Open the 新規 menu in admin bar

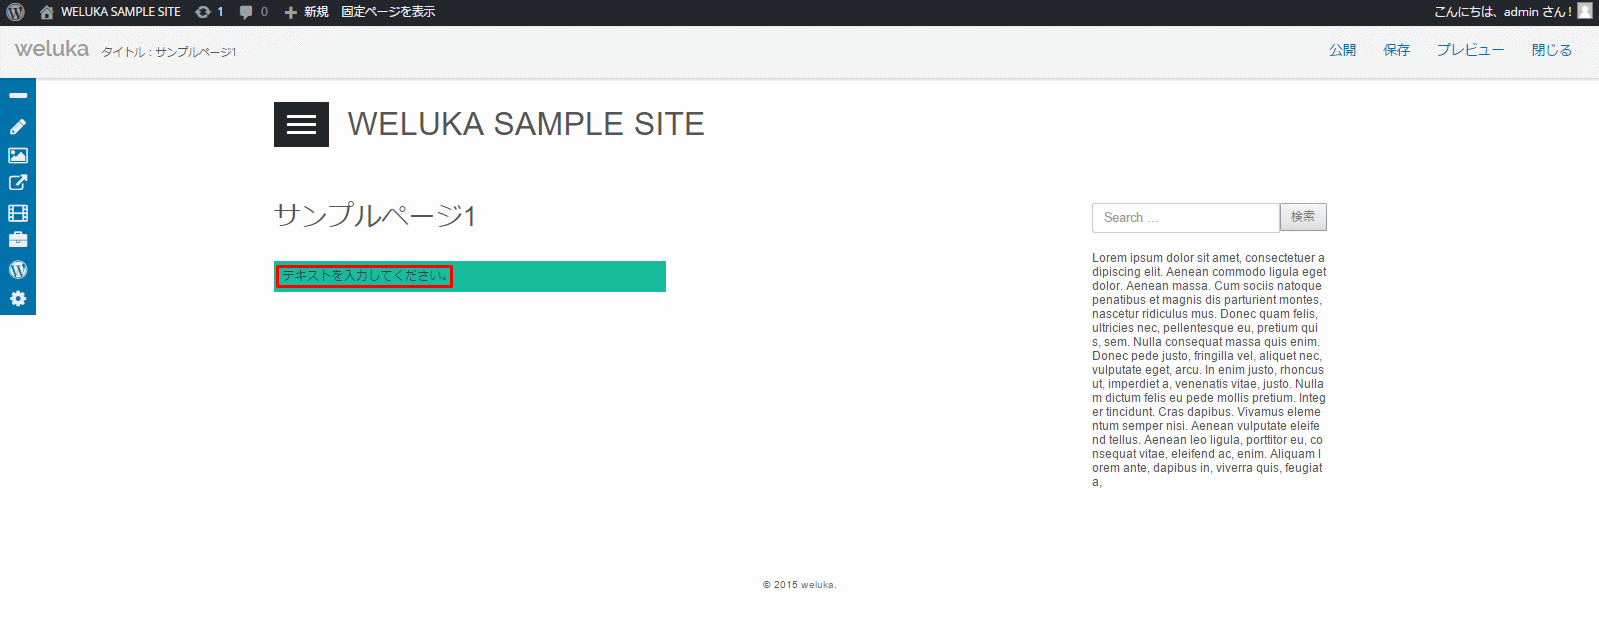[306, 12]
